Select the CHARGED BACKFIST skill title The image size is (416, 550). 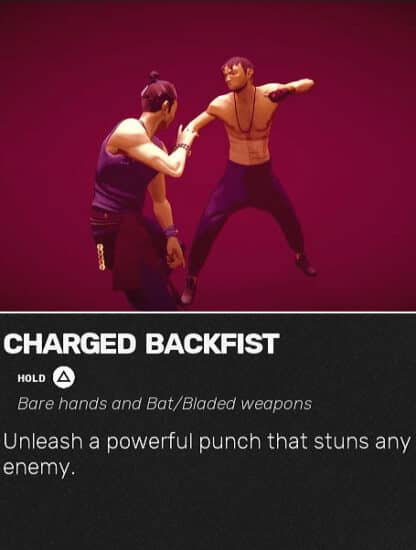click(142, 343)
